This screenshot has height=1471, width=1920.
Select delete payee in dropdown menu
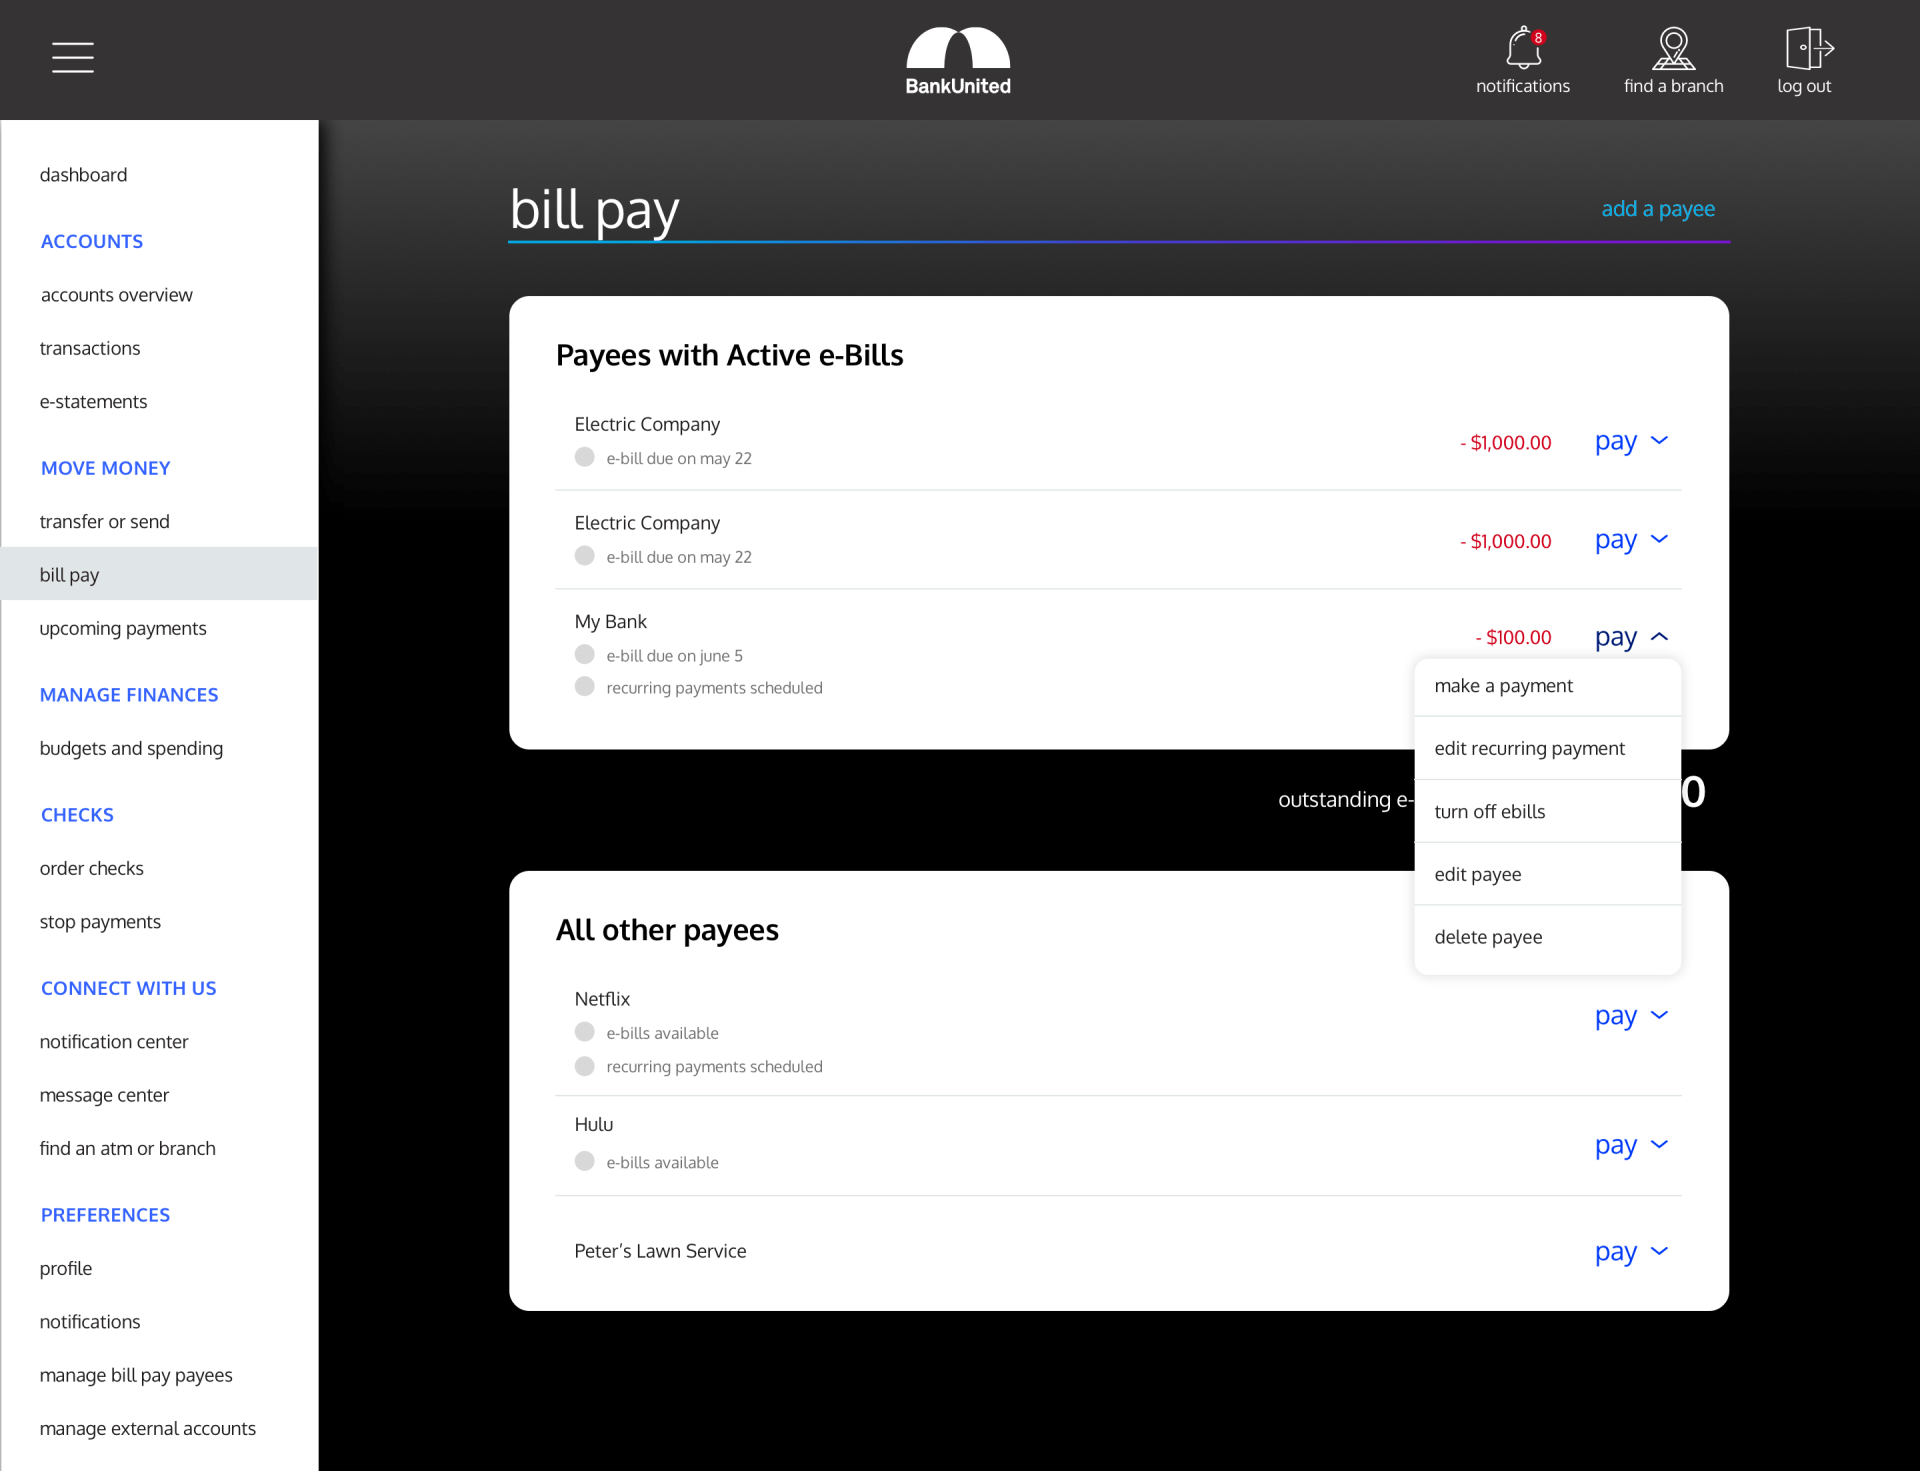[1488, 937]
